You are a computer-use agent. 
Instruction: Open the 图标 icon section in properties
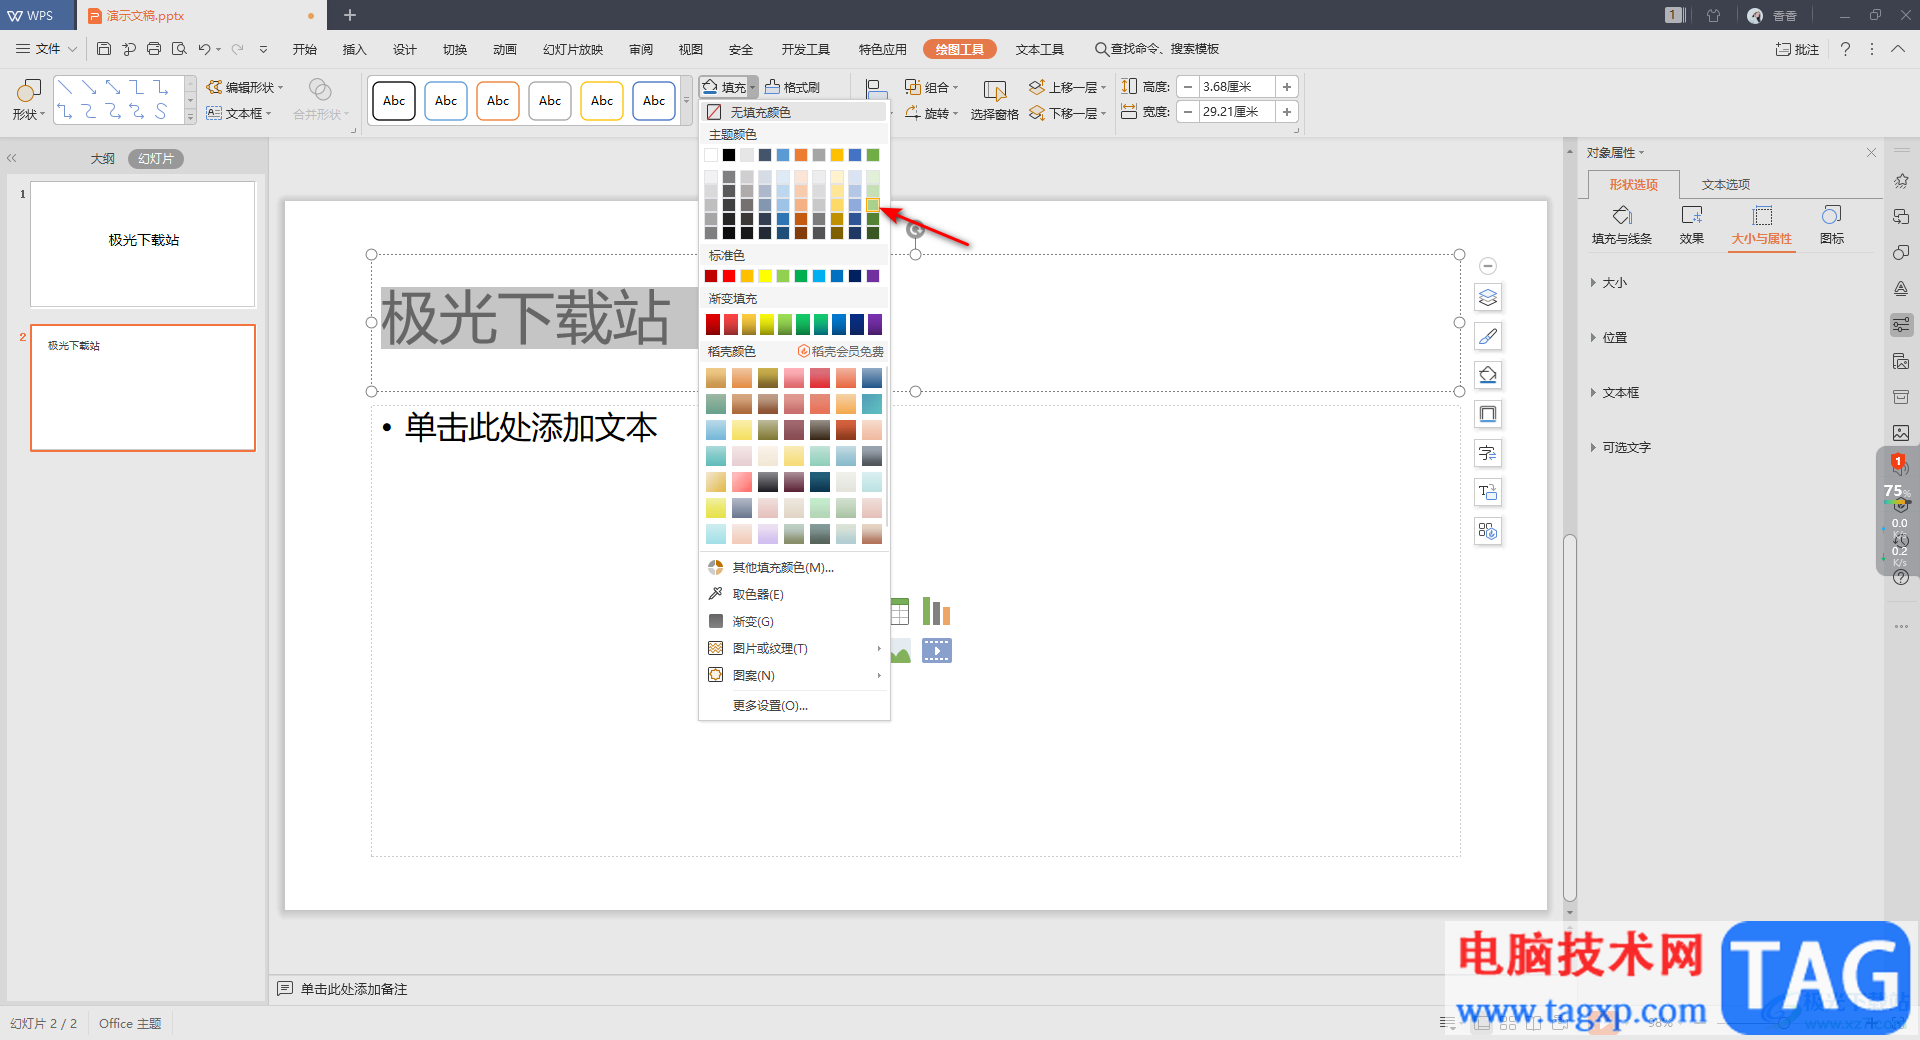click(1832, 225)
